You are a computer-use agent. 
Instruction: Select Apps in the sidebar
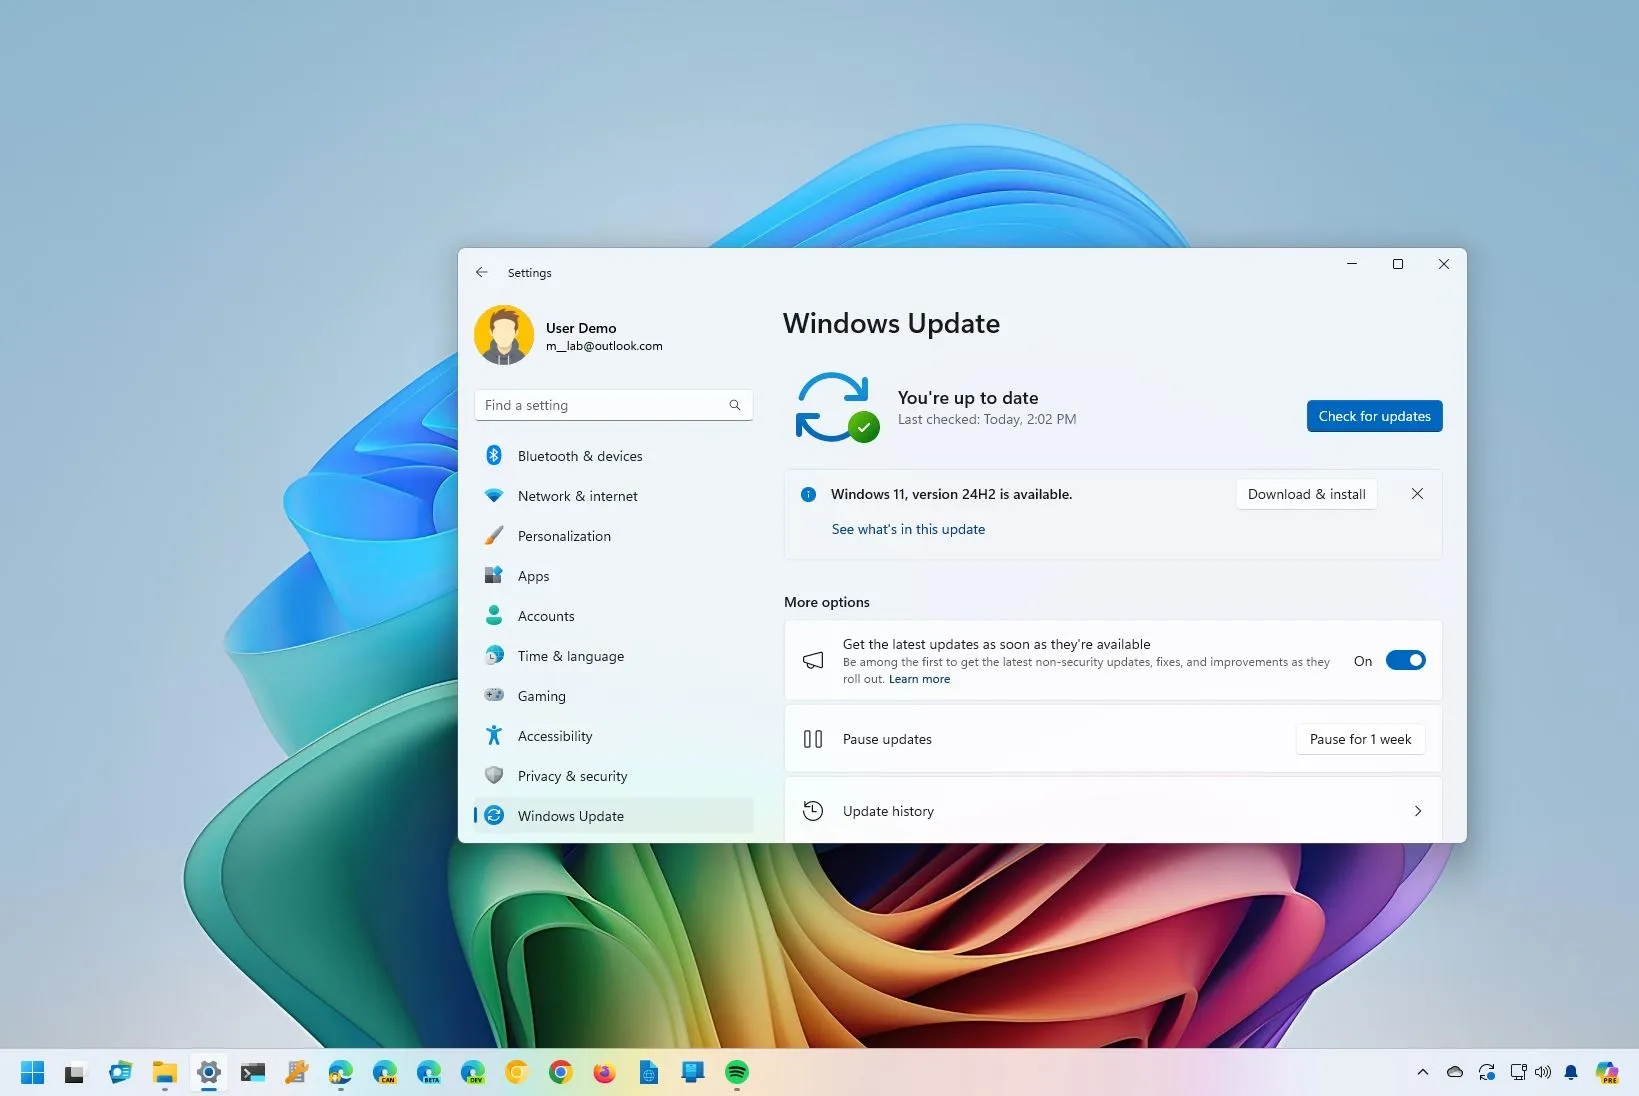(533, 575)
